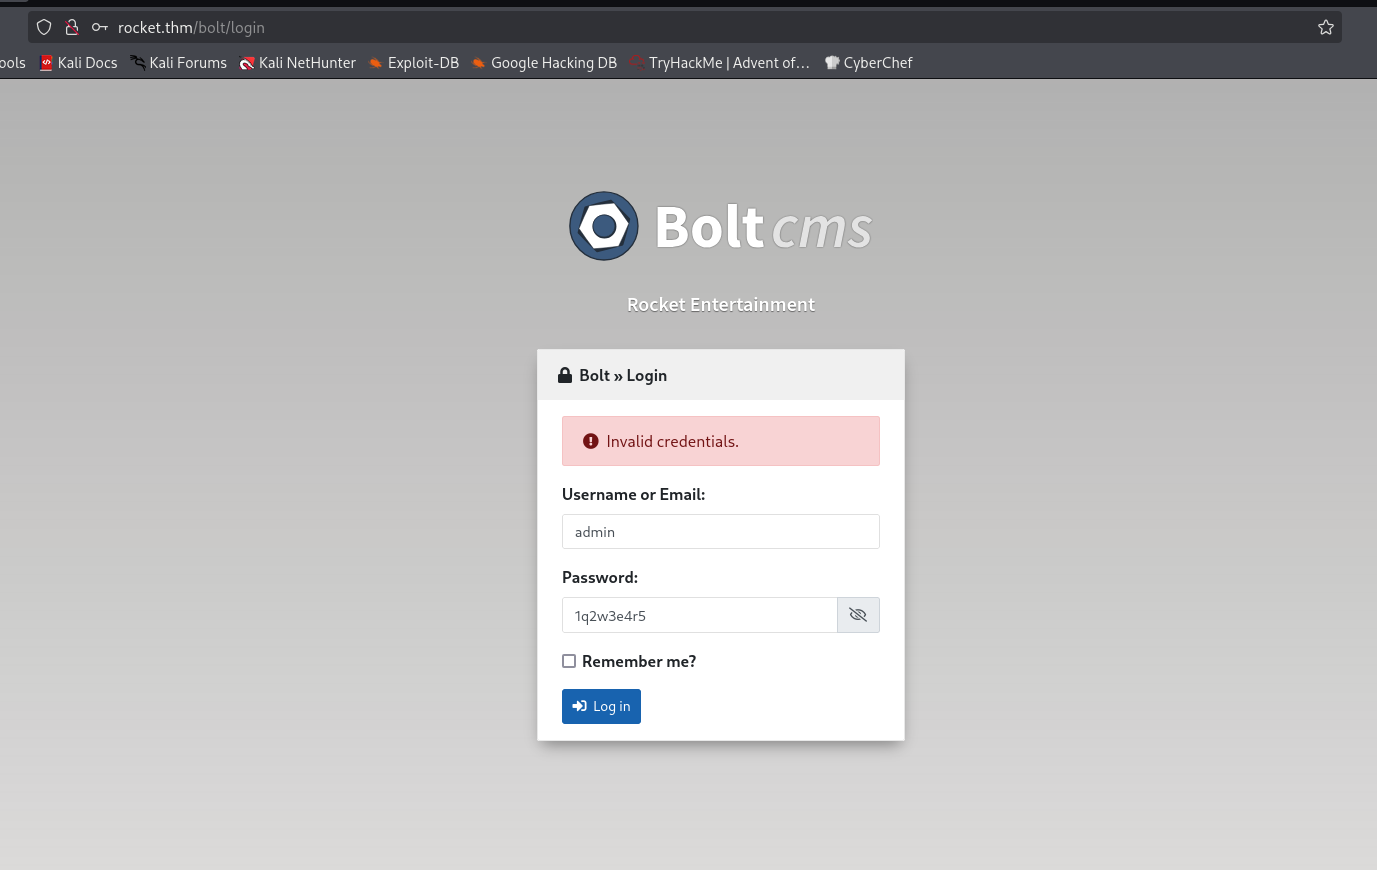Click the Username or Email input field
Screen dimensions: 1377x870
(x=720, y=531)
